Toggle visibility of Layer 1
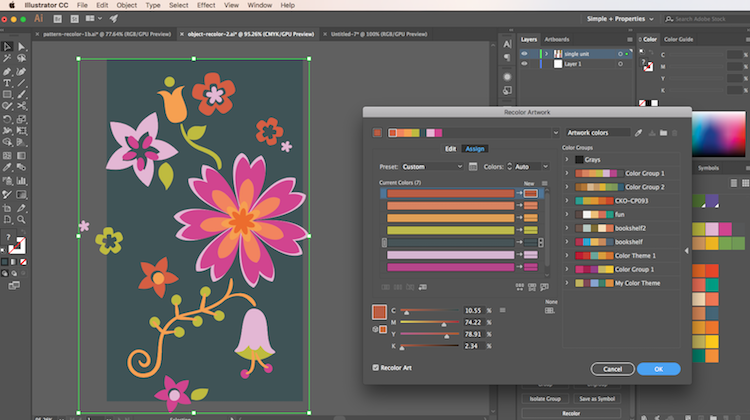Screen dimensions: 750x420 pos(525,63)
